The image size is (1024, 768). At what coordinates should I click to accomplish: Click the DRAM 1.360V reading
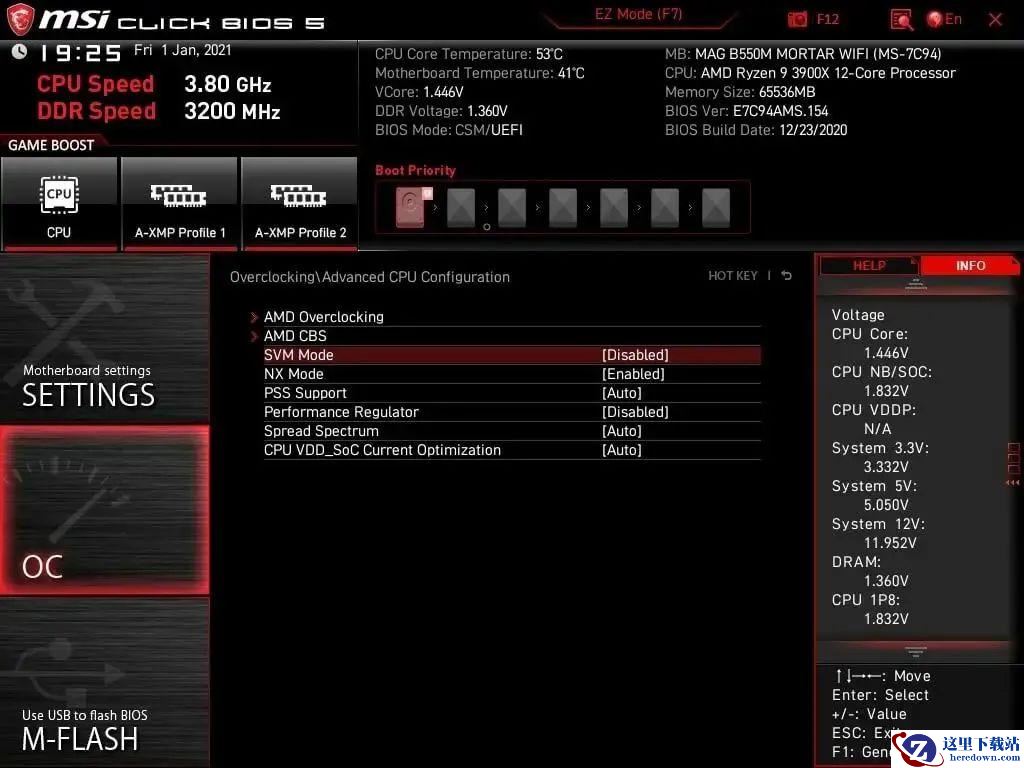(x=886, y=581)
